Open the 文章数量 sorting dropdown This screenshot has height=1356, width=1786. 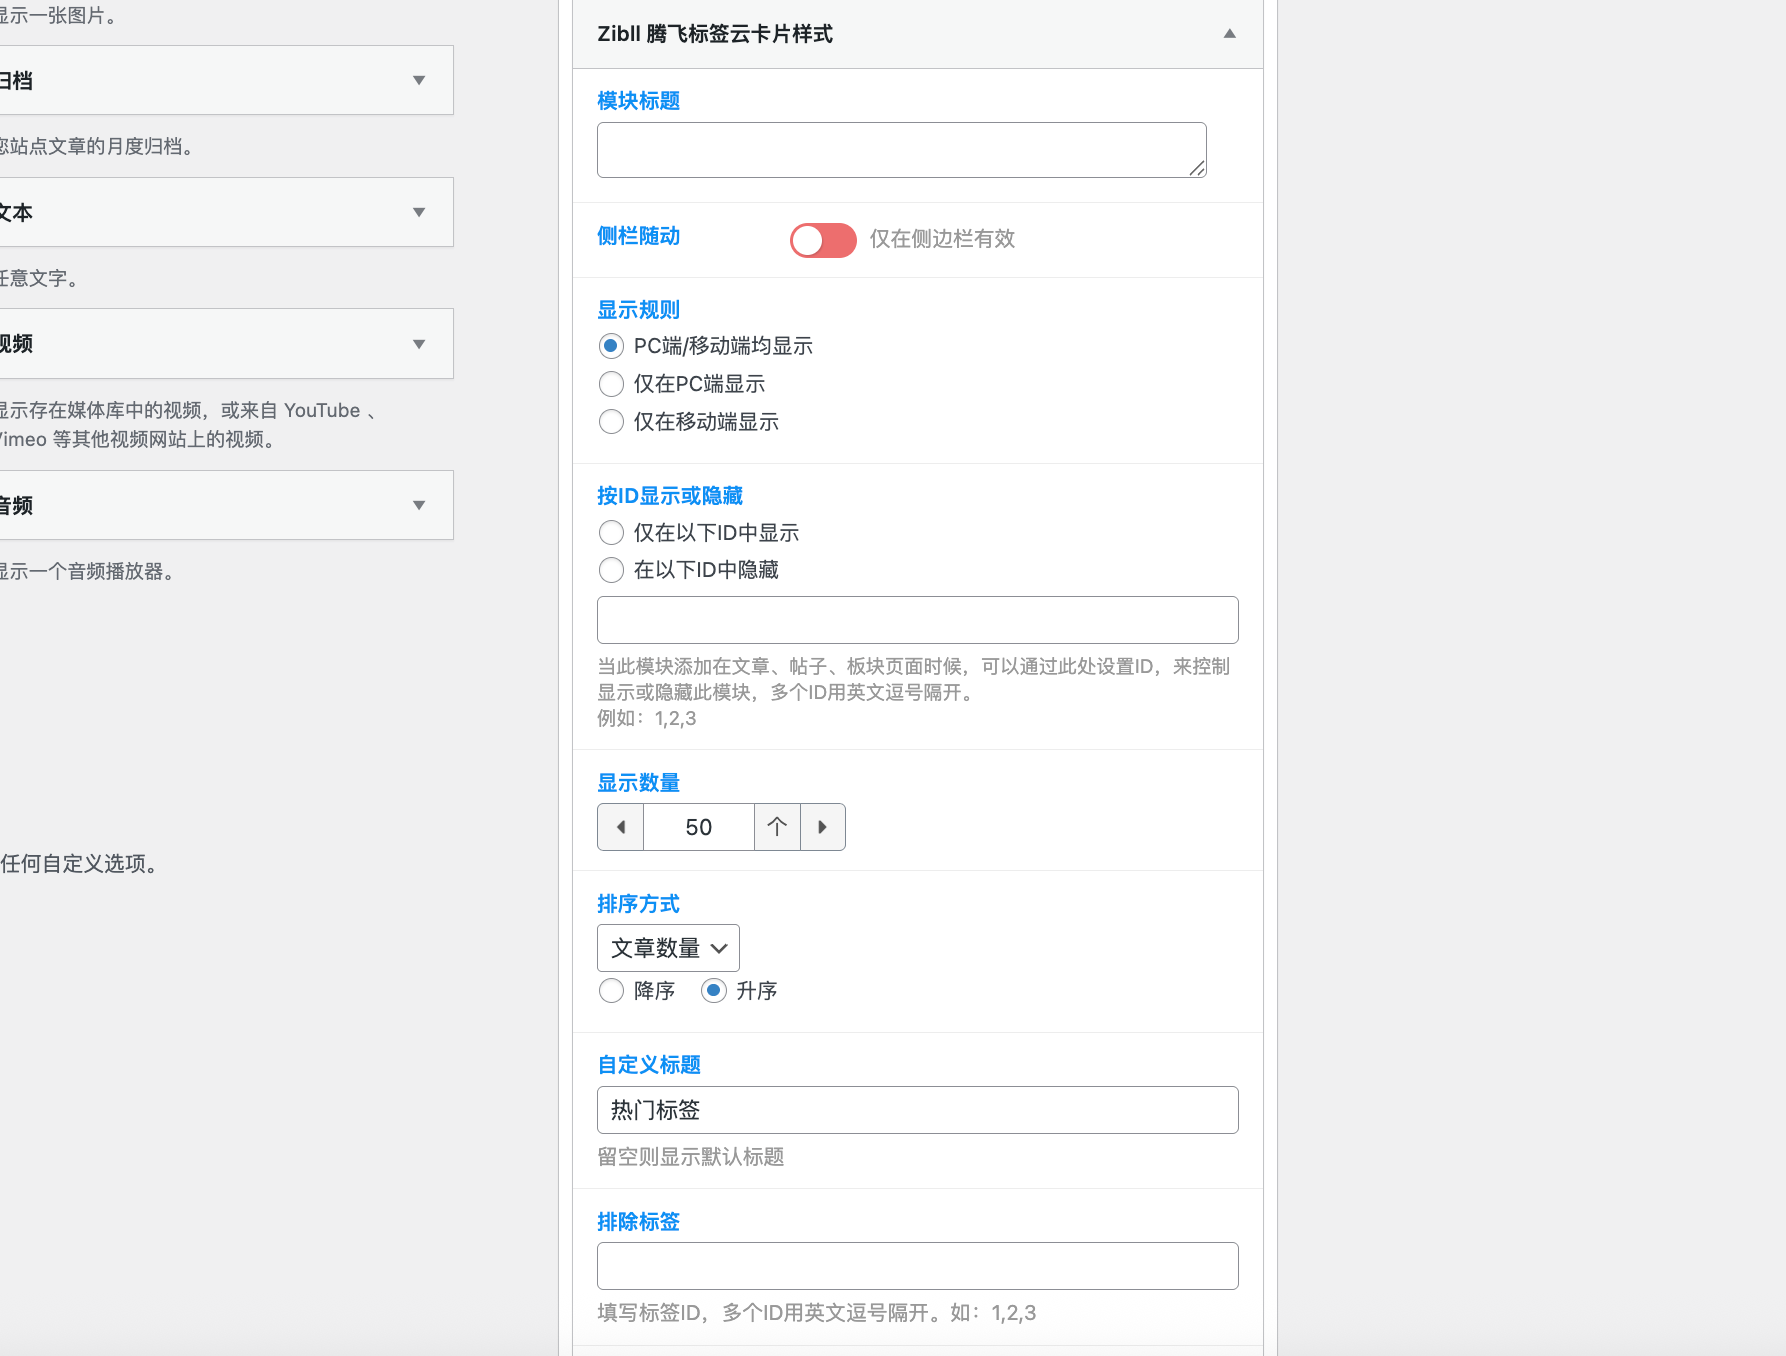[x=668, y=947]
